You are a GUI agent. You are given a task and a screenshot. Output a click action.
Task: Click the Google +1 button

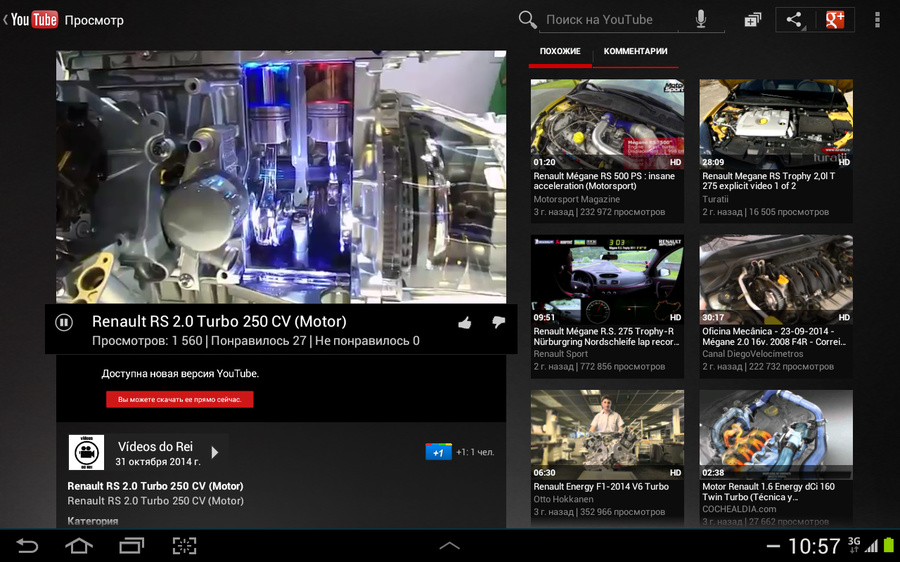[x=438, y=452]
